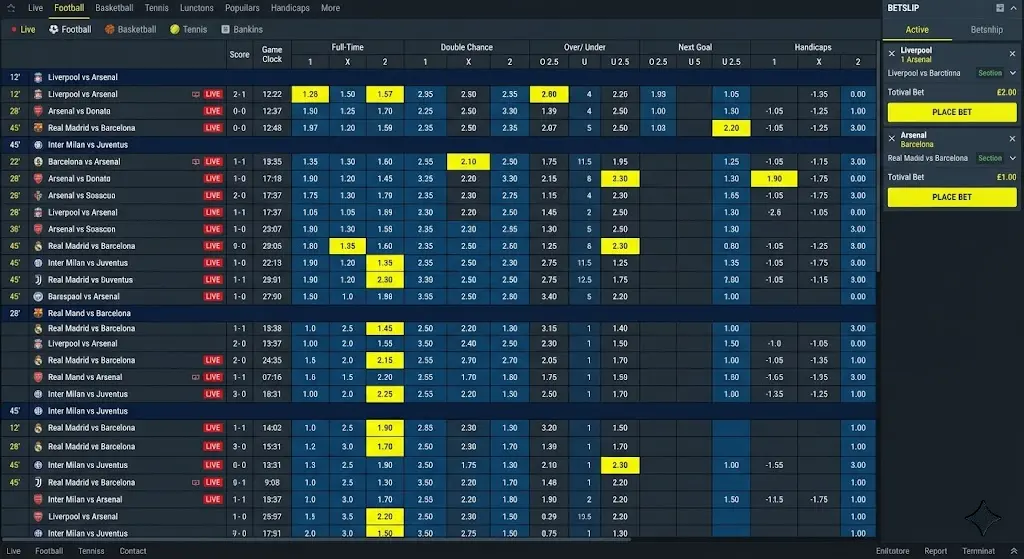Open Temninat link in footer
The height and width of the screenshot is (559, 1024).
pyautogui.click(x=978, y=551)
